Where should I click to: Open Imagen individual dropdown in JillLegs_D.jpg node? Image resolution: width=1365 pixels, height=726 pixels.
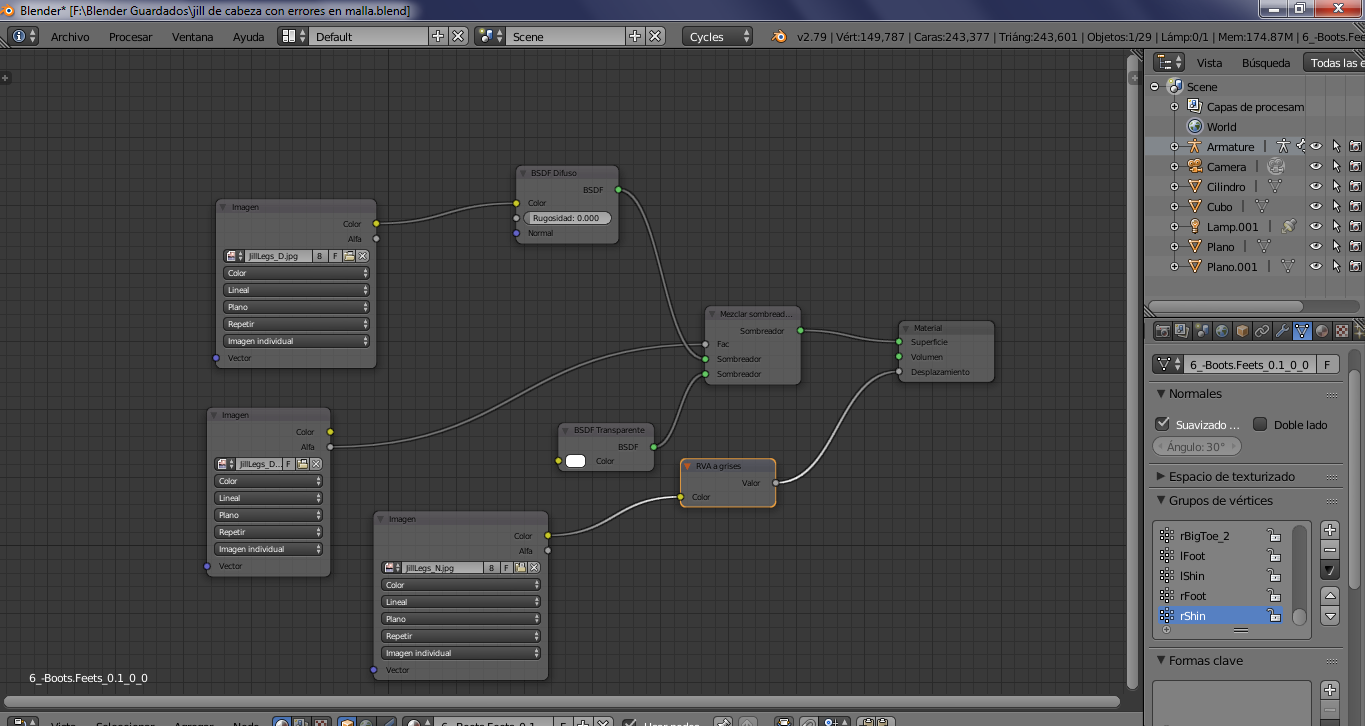point(296,341)
